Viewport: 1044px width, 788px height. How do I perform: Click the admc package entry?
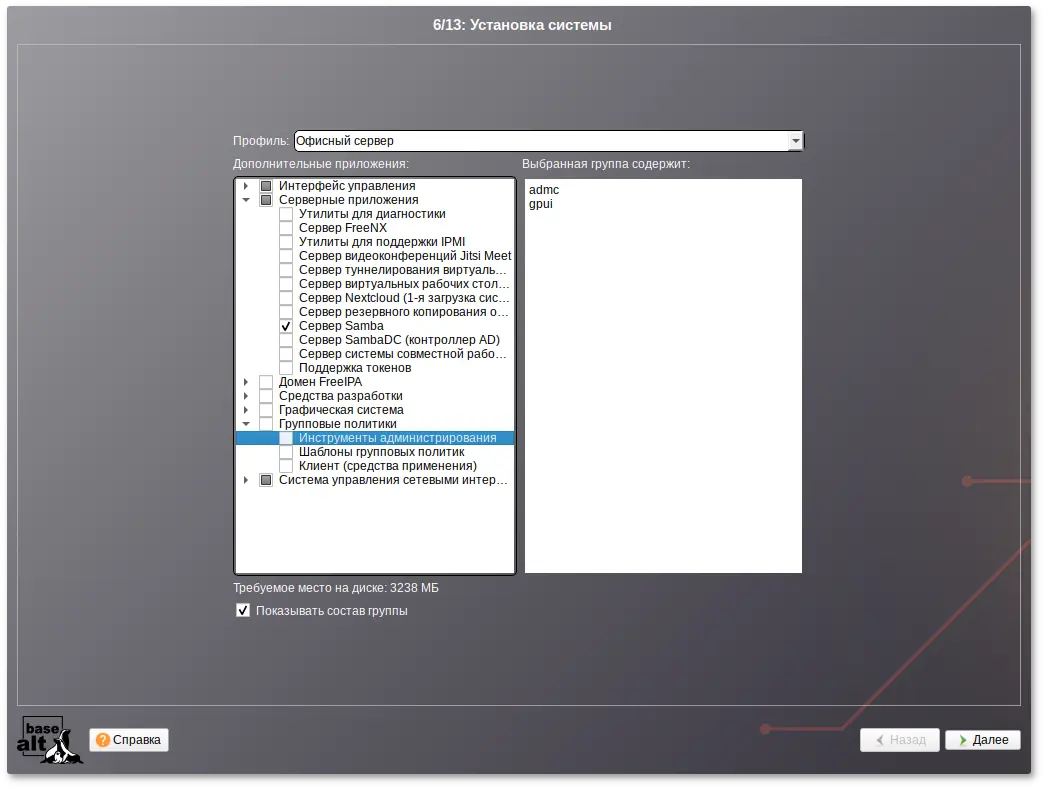544,190
